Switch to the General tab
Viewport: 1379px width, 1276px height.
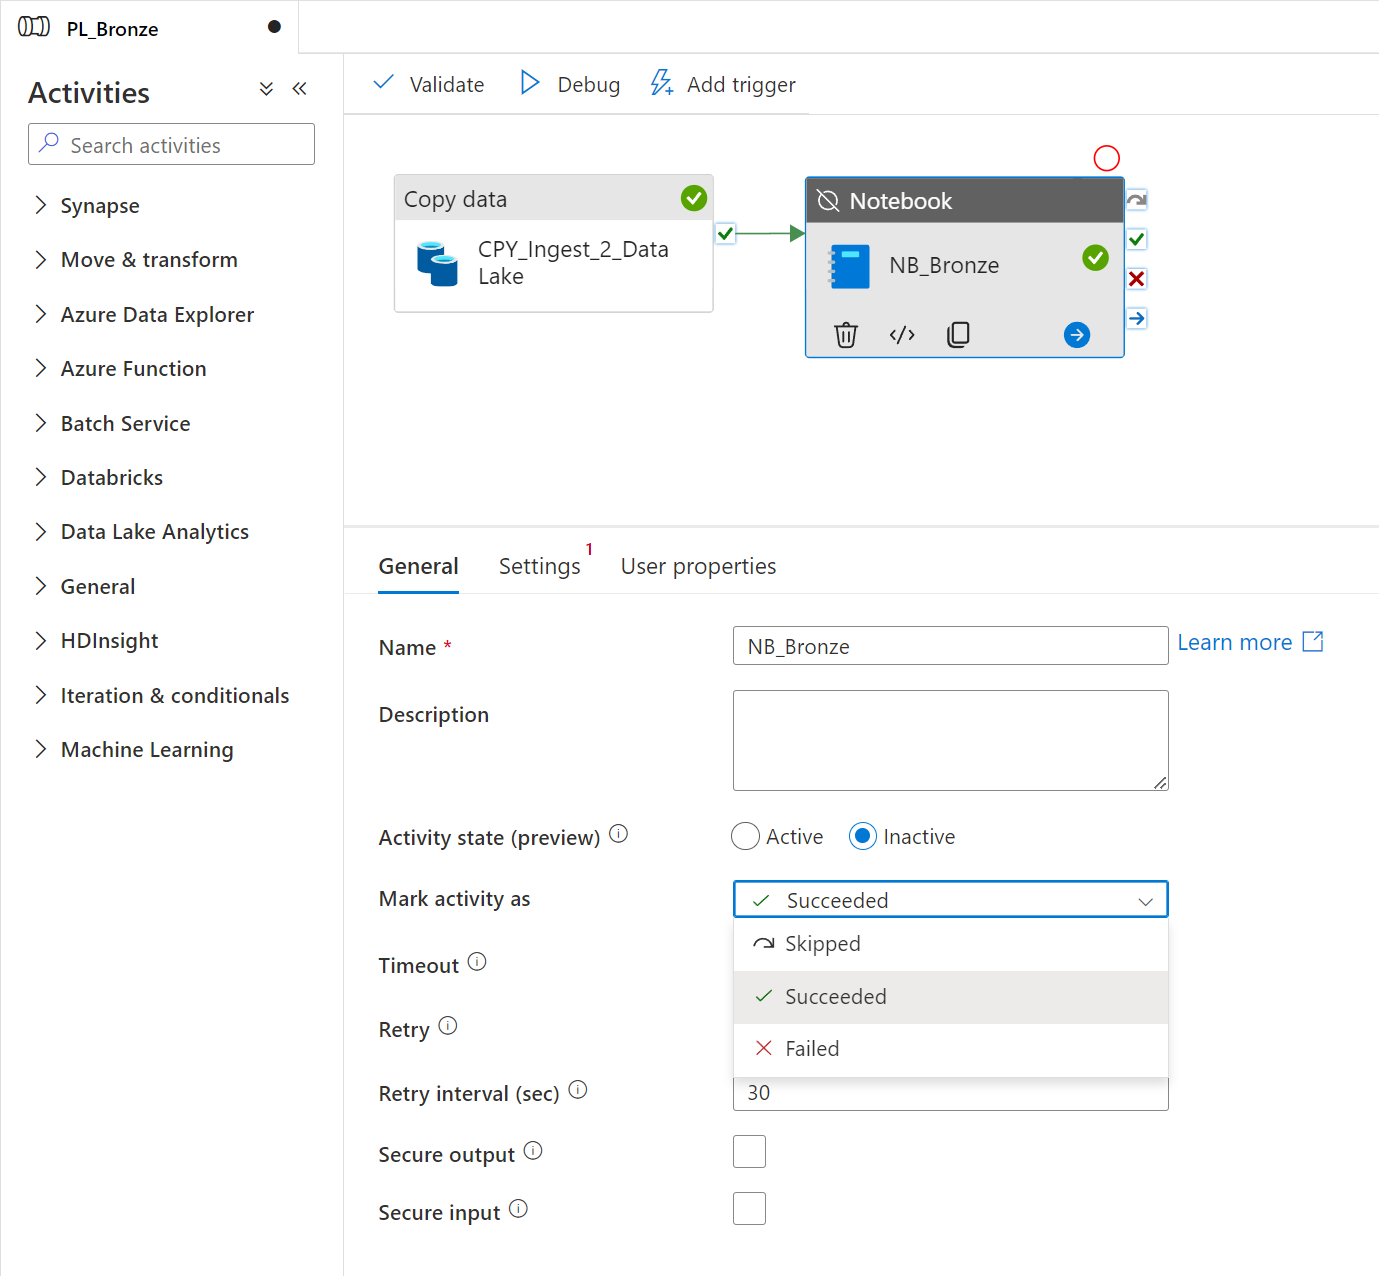[x=418, y=566]
